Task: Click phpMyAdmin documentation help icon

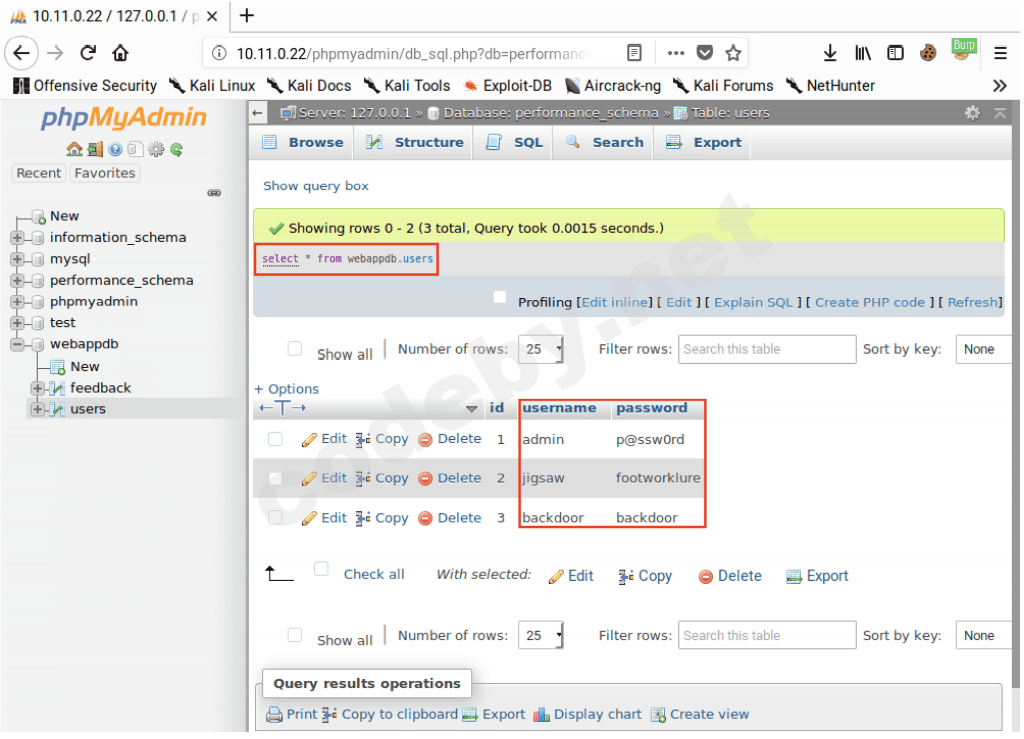Action: (x=116, y=149)
